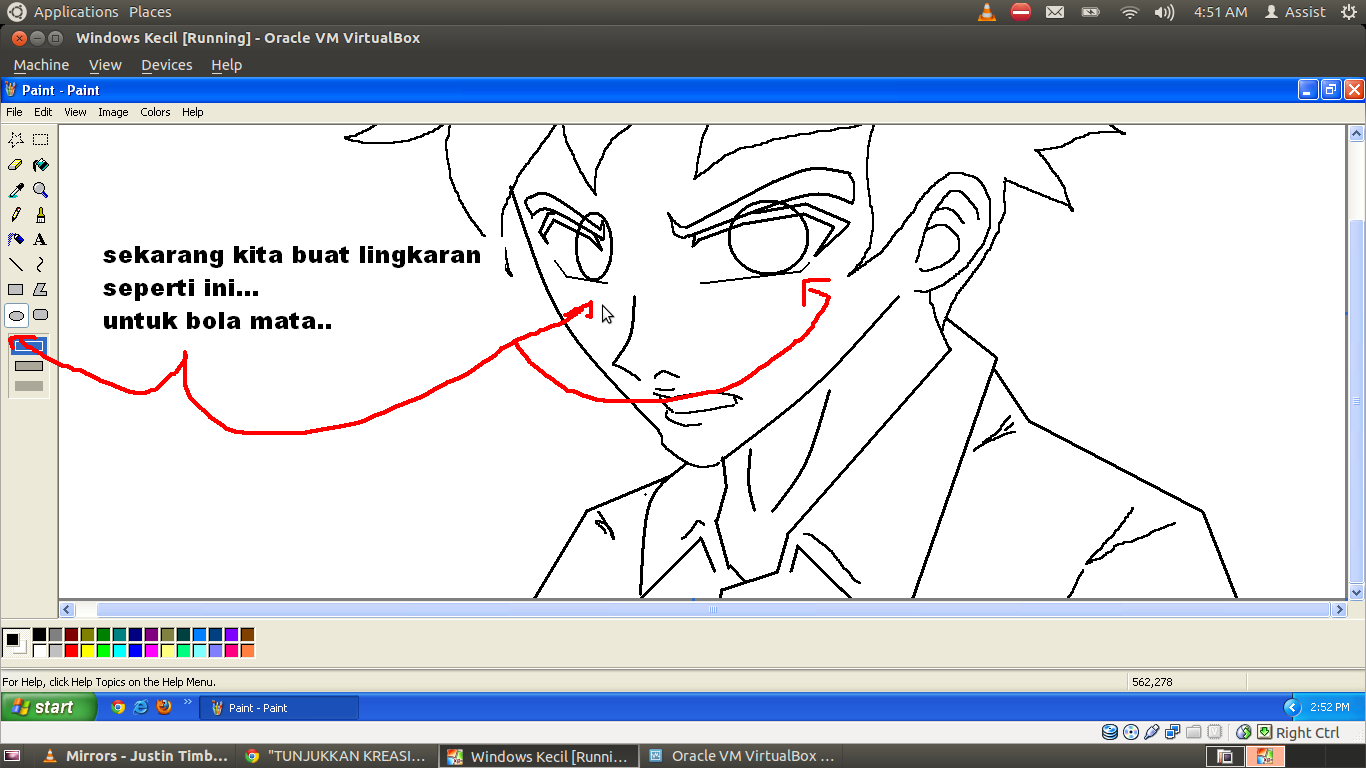
Task: Open the VirtualBox Machine menu
Action: 42,65
